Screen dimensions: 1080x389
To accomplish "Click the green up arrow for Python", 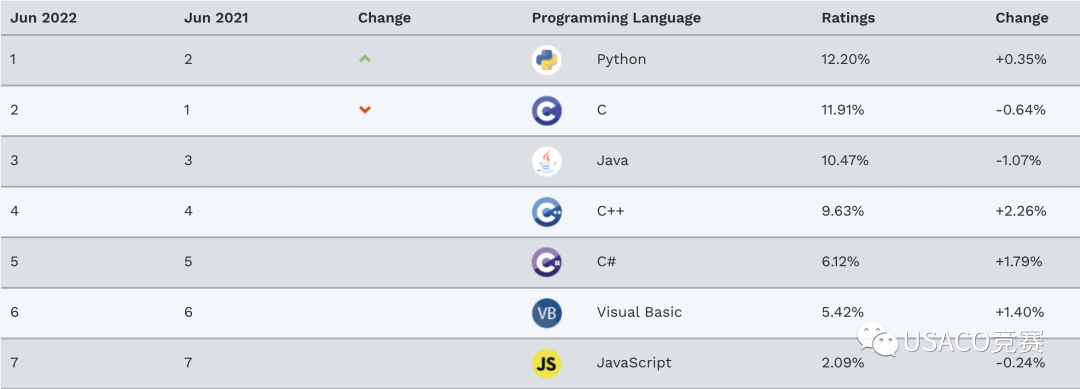I will pos(365,59).
